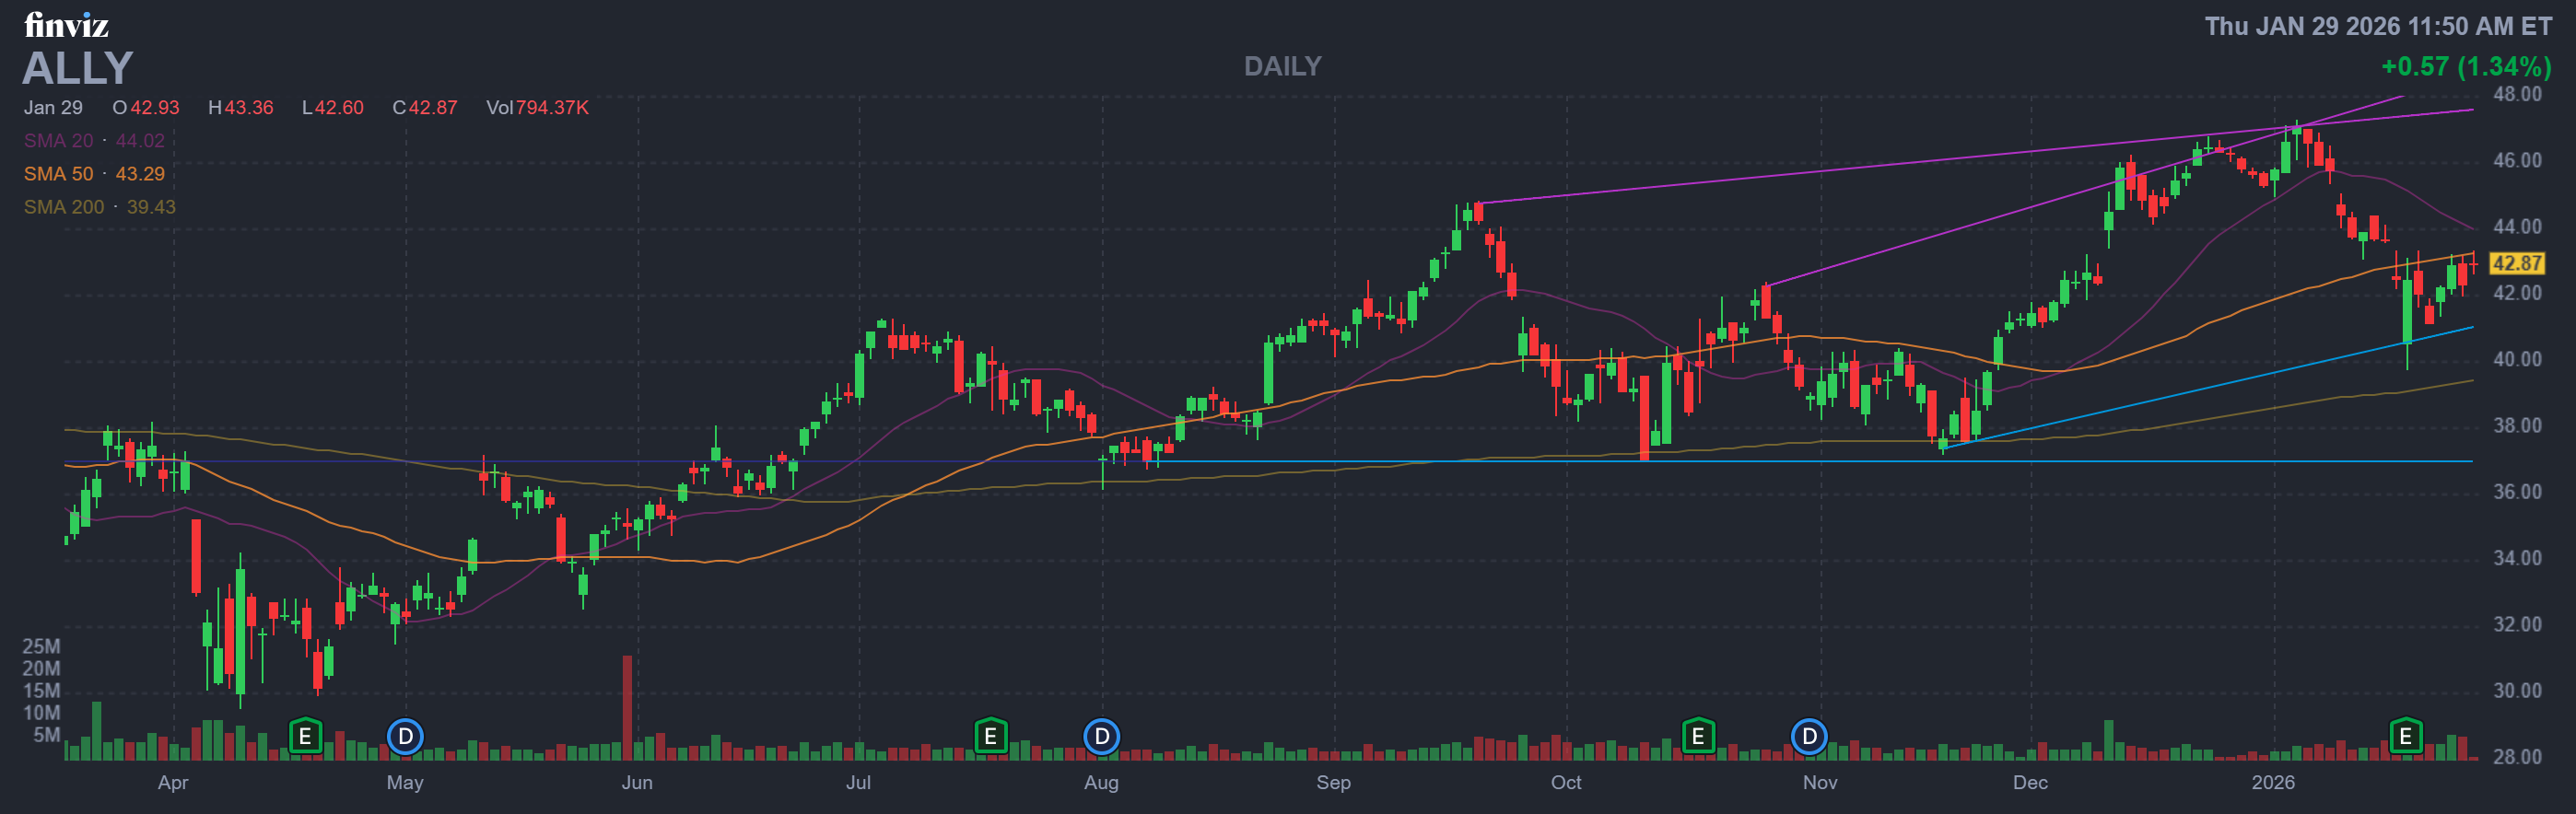The image size is (2576, 814).
Task: Click the Vol 794.37K readout
Action: click(537, 107)
